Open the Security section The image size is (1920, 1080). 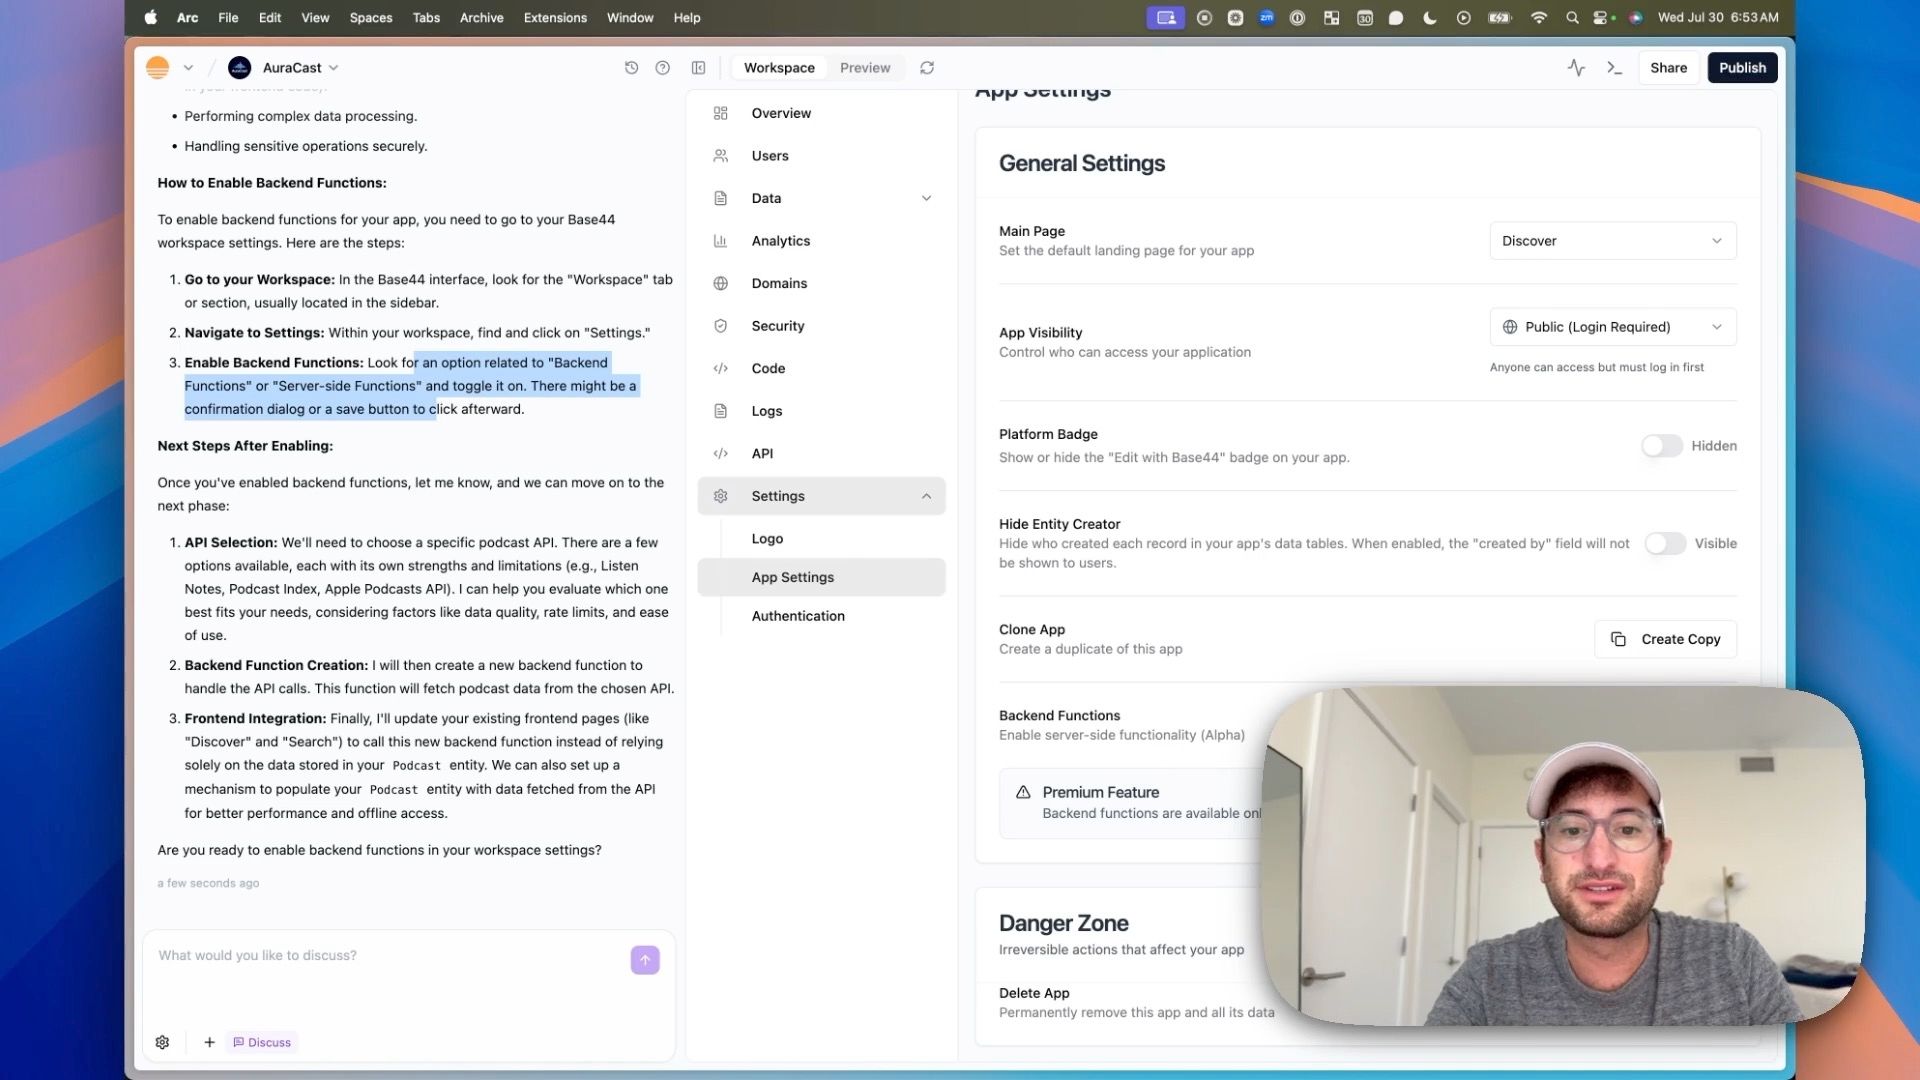click(821, 326)
